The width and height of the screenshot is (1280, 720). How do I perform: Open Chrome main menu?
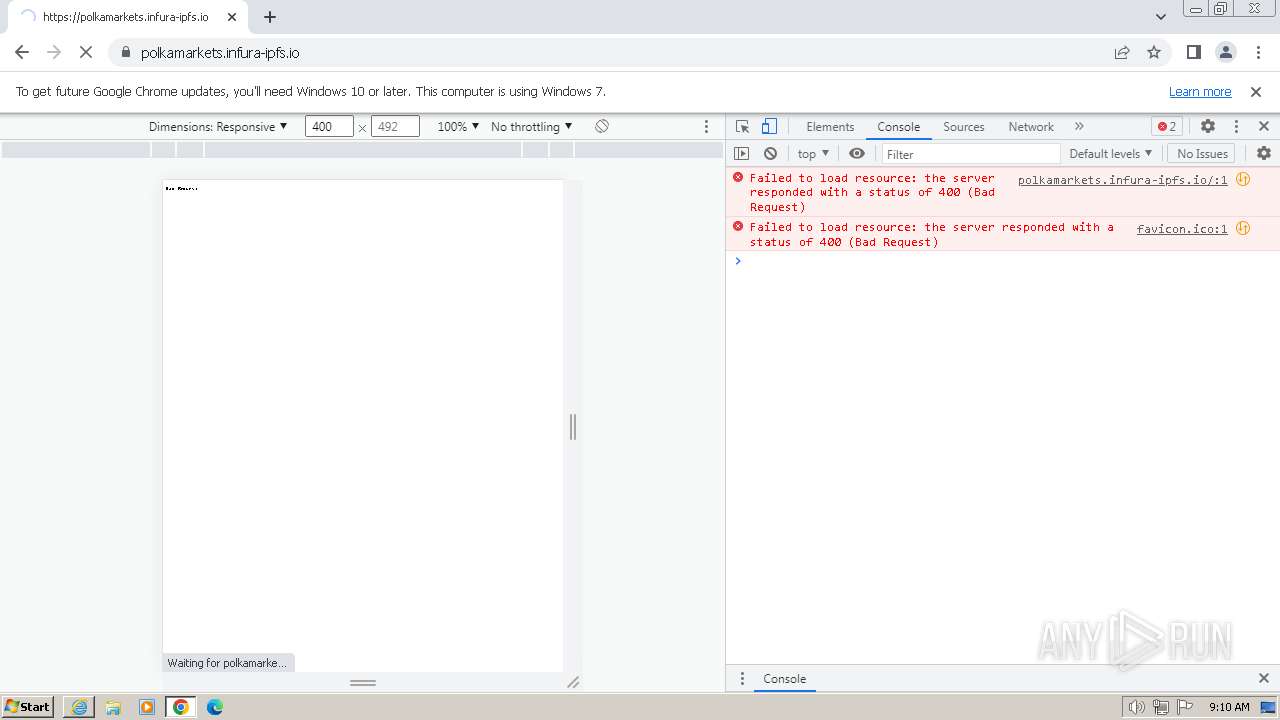(x=1257, y=52)
